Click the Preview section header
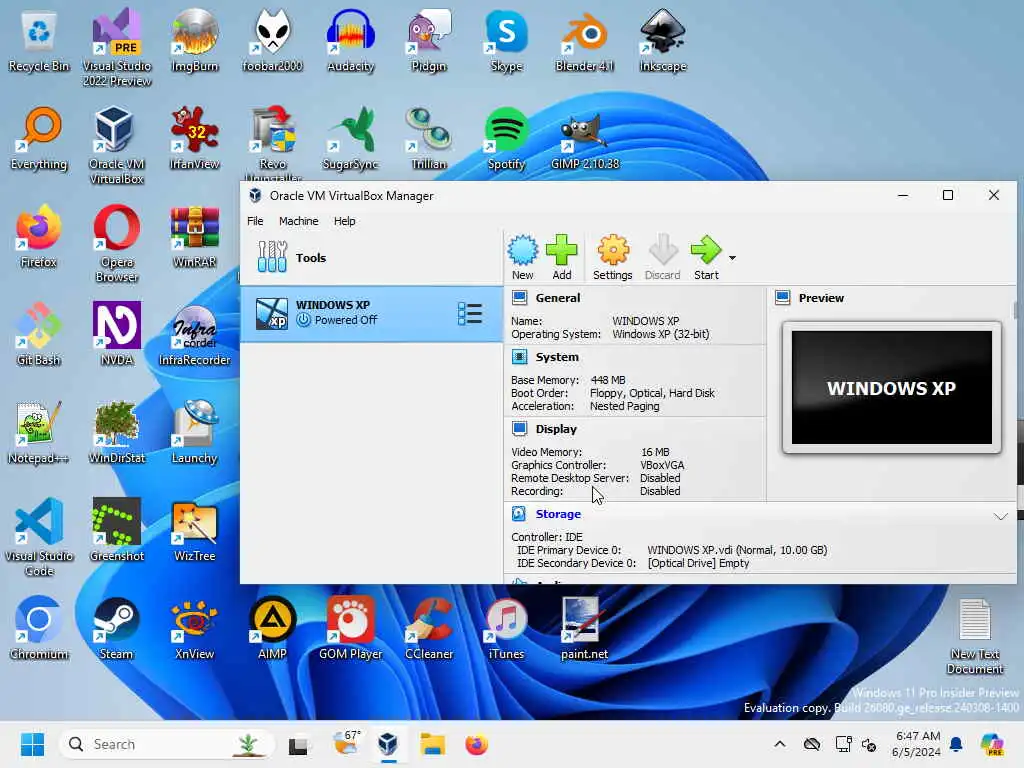 pyautogui.click(x=821, y=298)
